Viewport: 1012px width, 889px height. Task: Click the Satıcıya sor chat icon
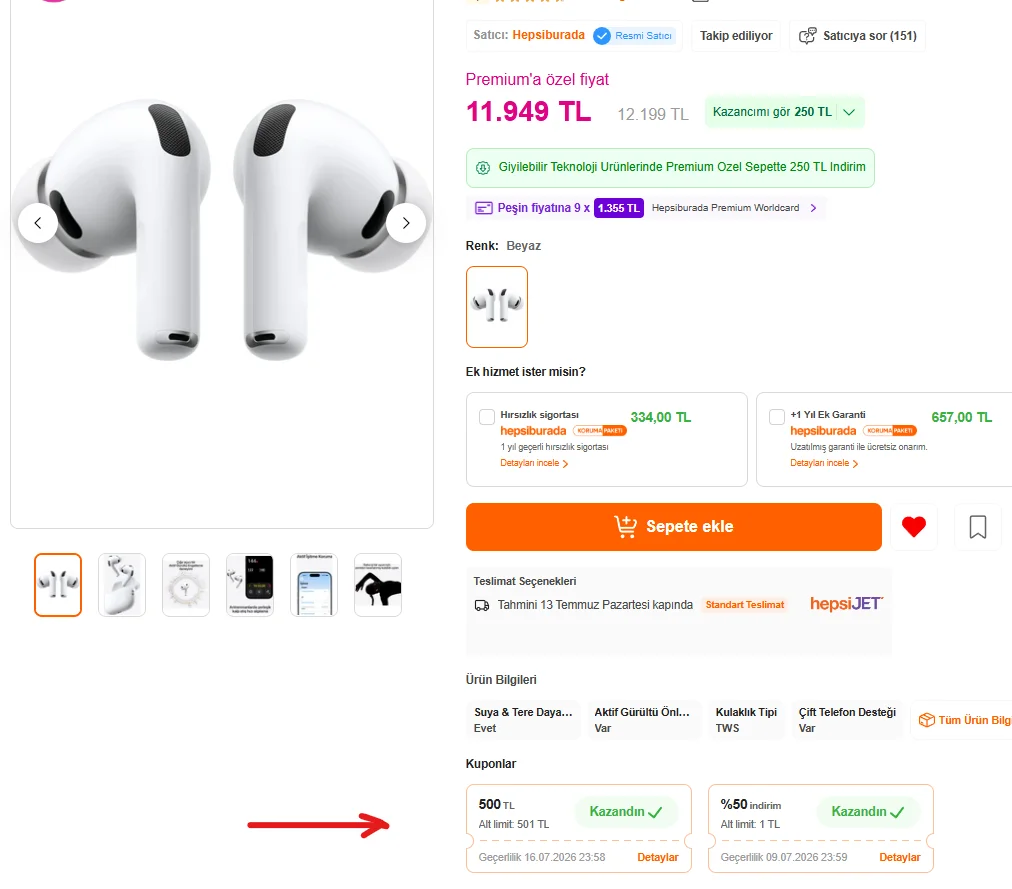coord(807,36)
